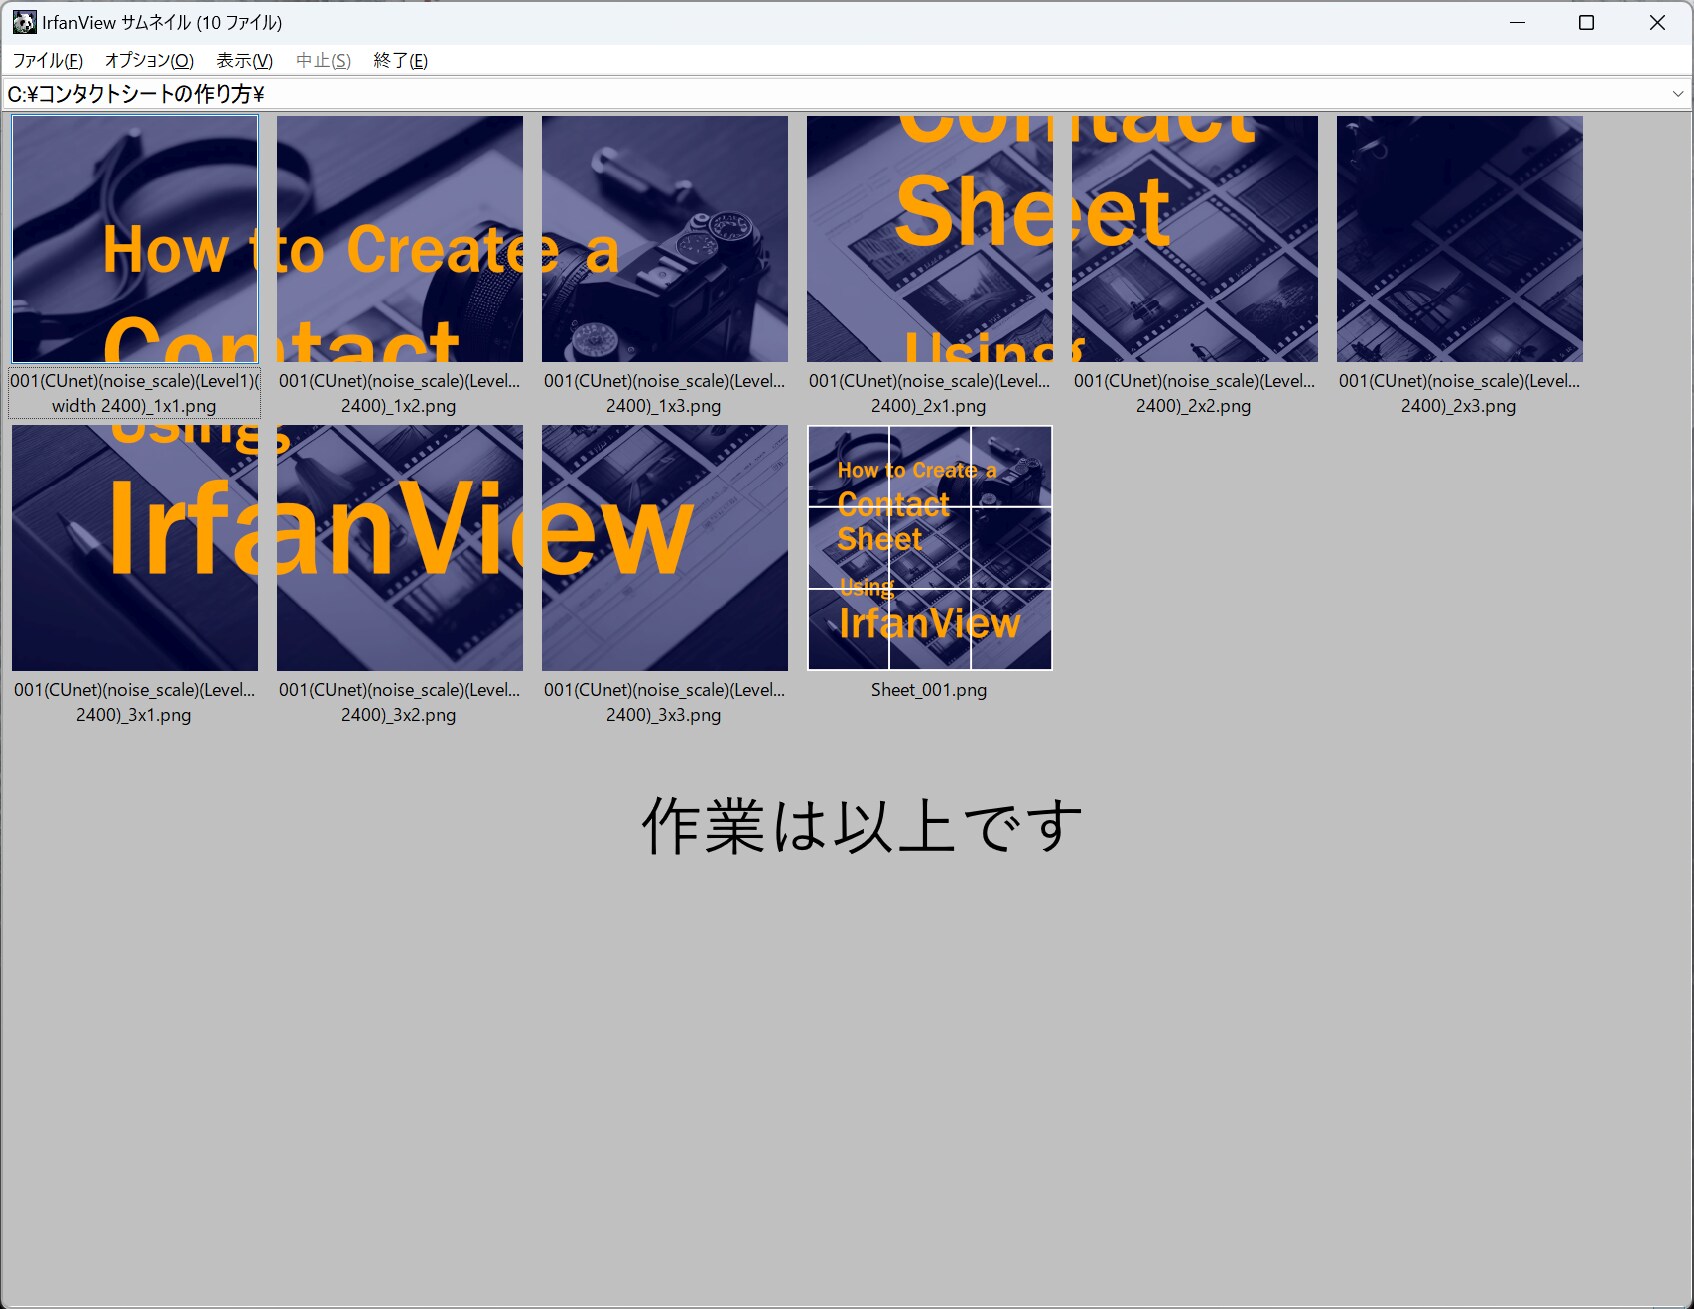
Task: Select the _1x3.png camera thumbnail
Action: click(665, 239)
